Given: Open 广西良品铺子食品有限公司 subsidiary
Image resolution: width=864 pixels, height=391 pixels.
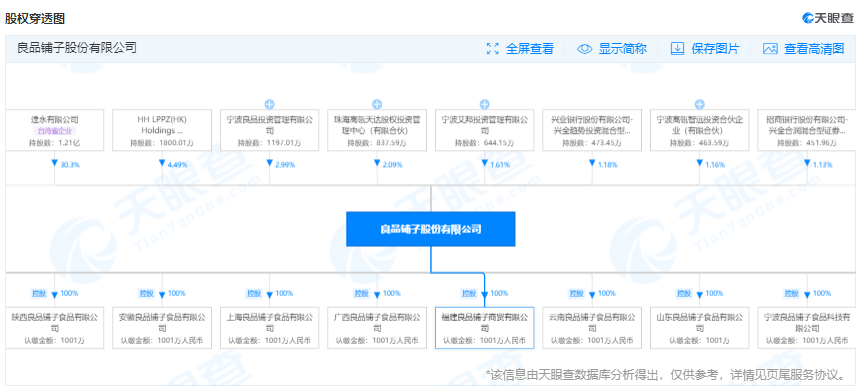Looking at the screenshot, I should [x=377, y=328].
